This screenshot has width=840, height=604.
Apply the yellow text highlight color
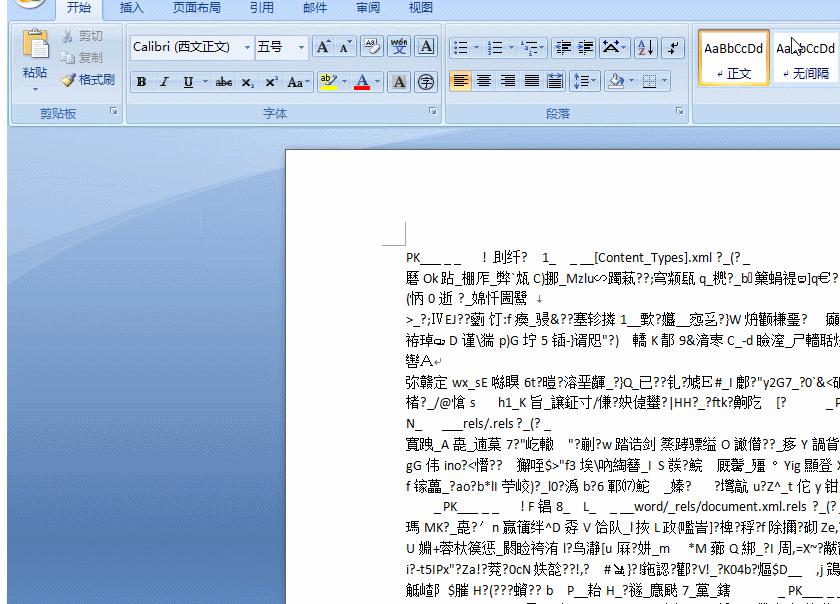328,82
